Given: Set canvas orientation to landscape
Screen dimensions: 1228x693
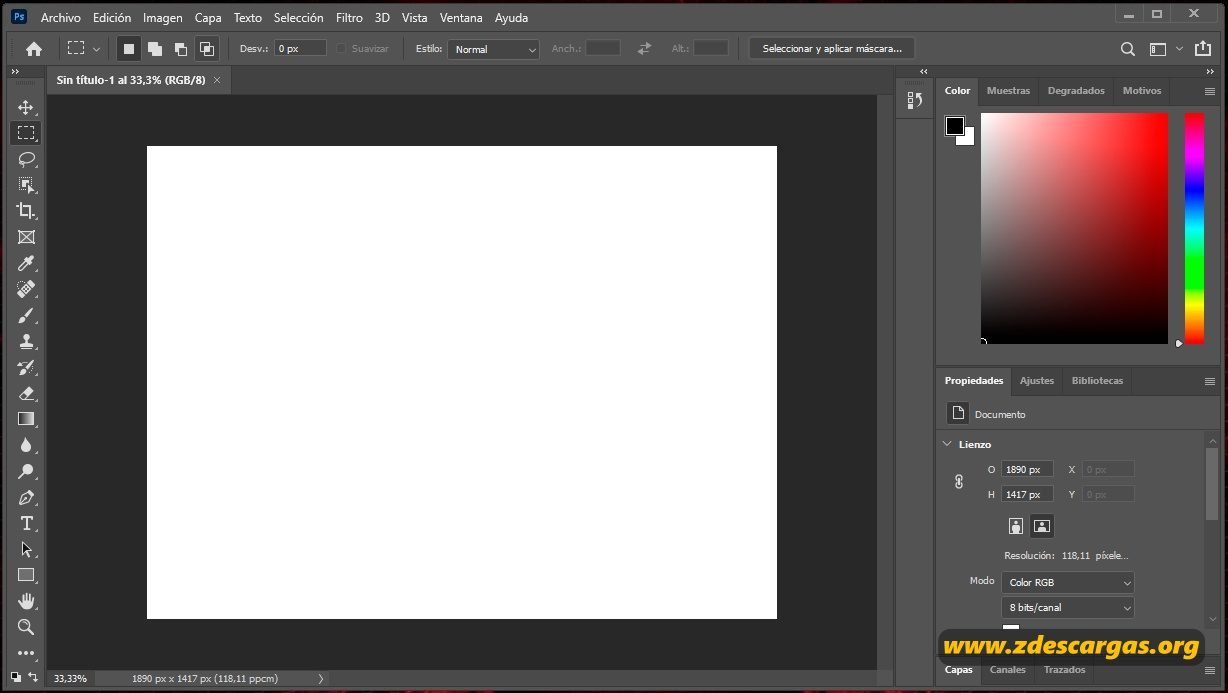Looking at the screenshot, I should tap(1042, 526).
